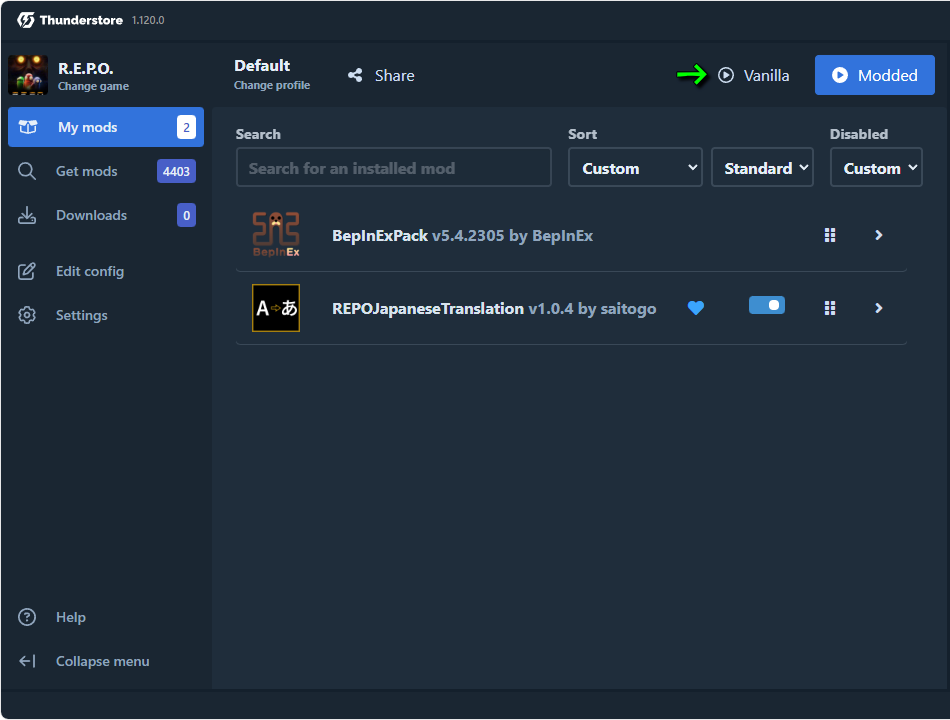The height and width of the screenshot is (720, 950).
Task: Click the Share icon
Action: coord(355,75)
